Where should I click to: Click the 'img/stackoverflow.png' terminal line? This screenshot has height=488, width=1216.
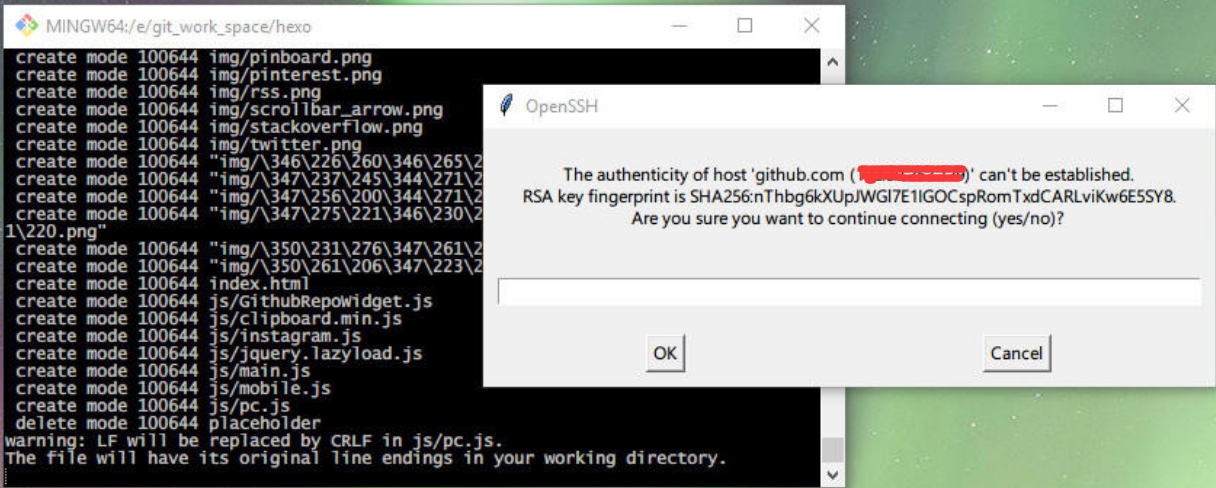pos(220,127)
